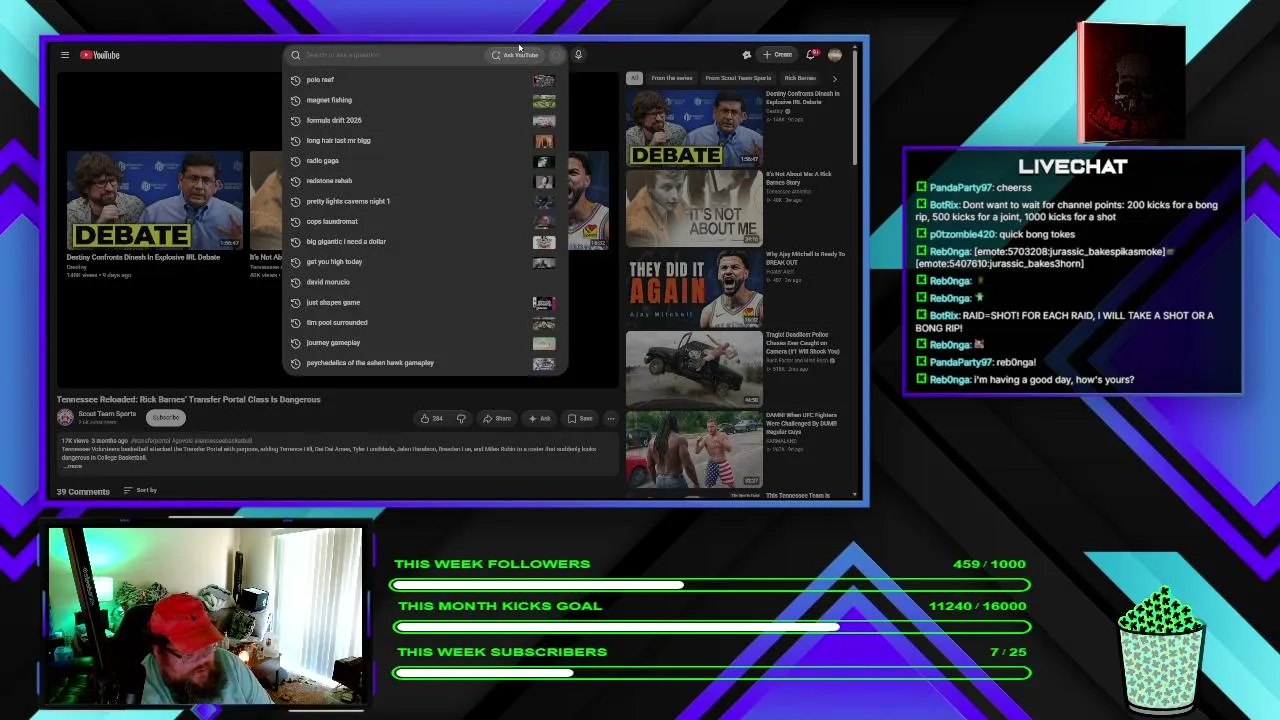
Task: Click the history icon beside 'radio gaga'
Action: 295,161
